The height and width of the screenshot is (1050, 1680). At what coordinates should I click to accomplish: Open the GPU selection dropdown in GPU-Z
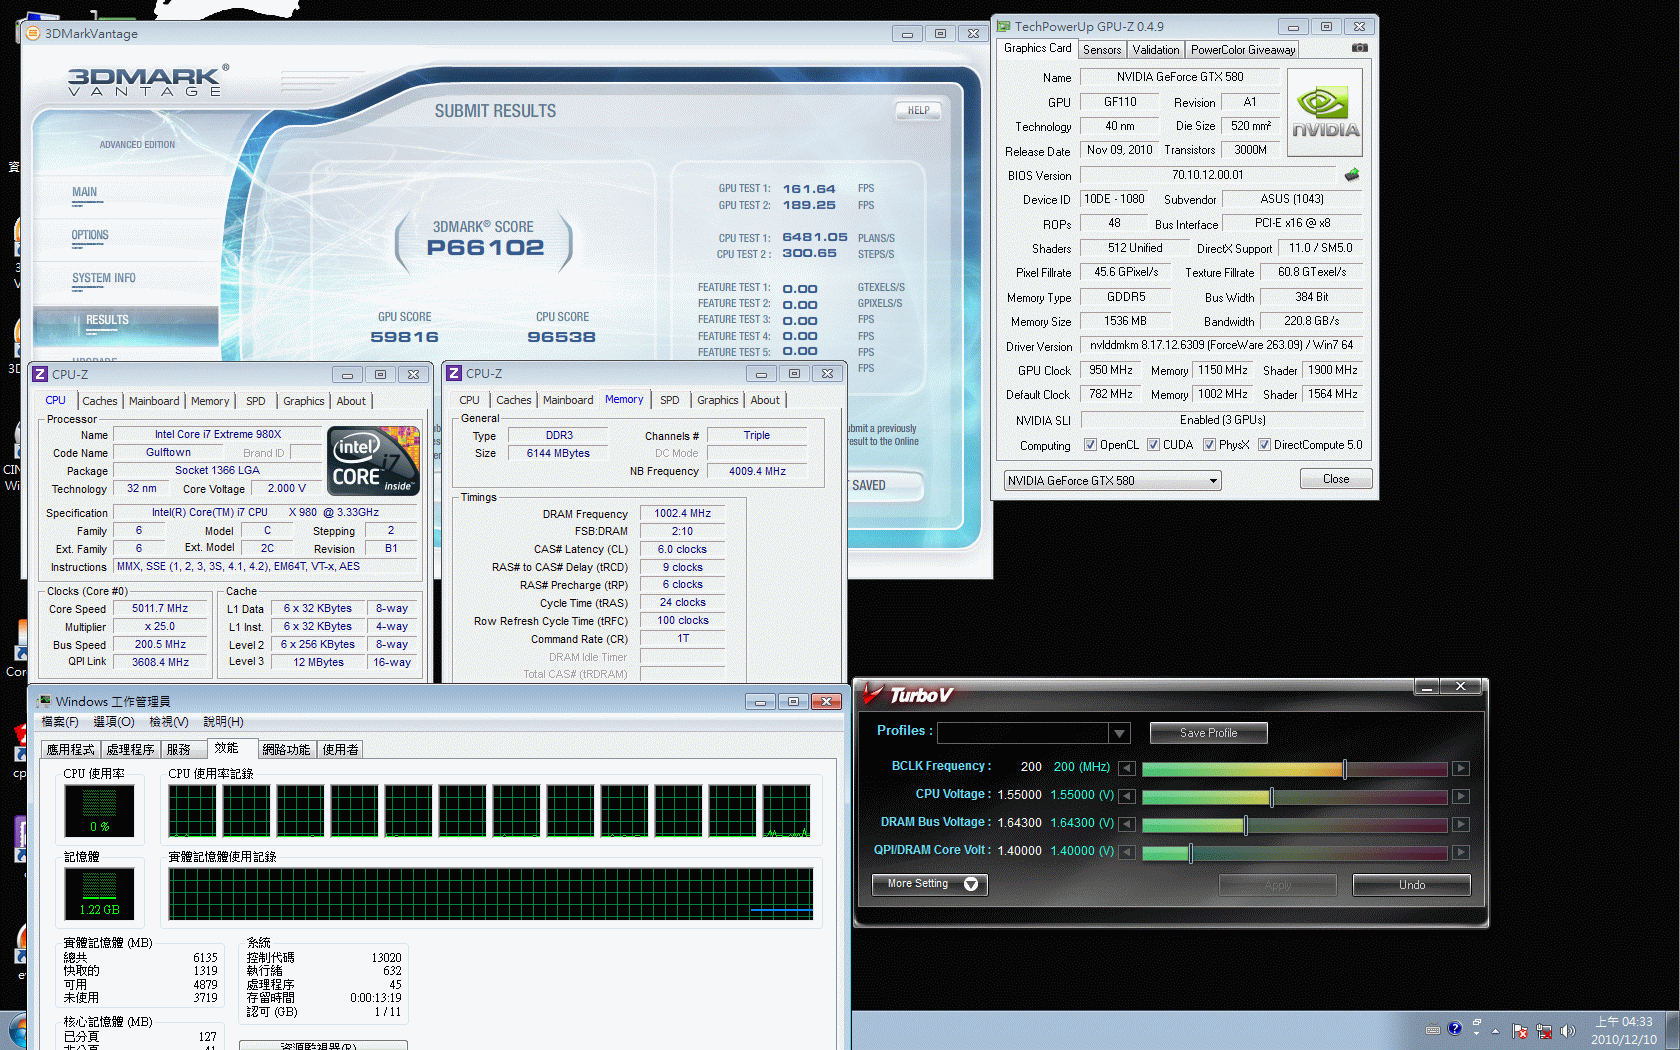coord(1213,481)
